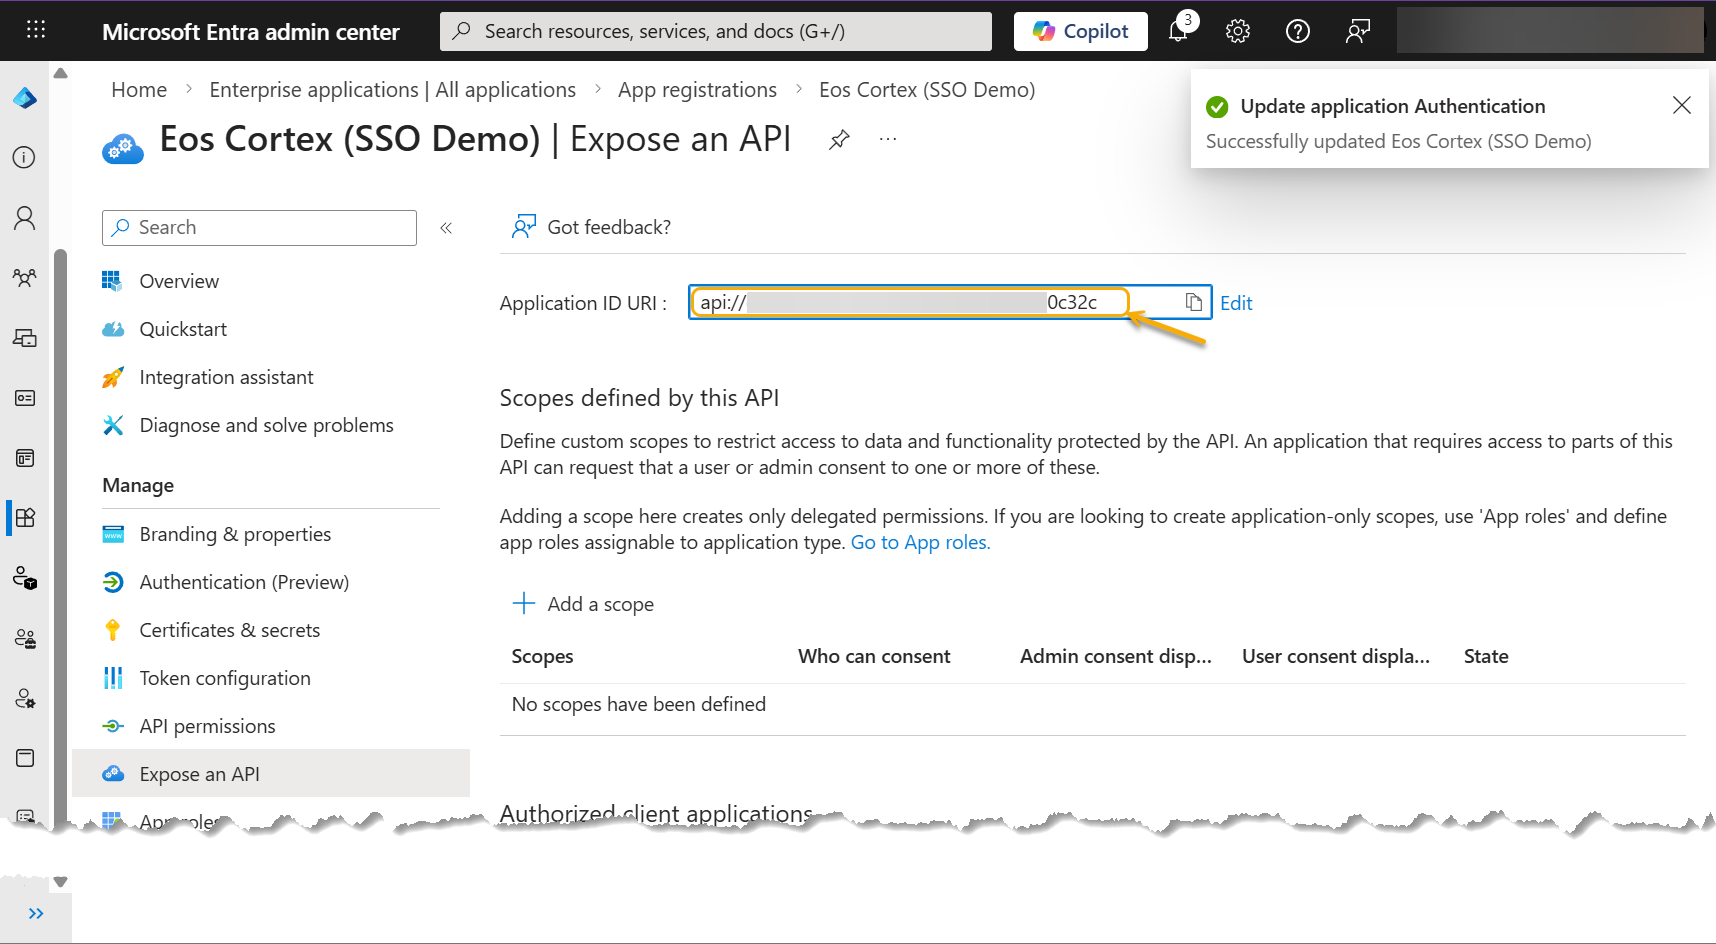Viewport: 1716px width, 944px height.
Task: Expand the left rail with double chevron
Action: point(36,913)
